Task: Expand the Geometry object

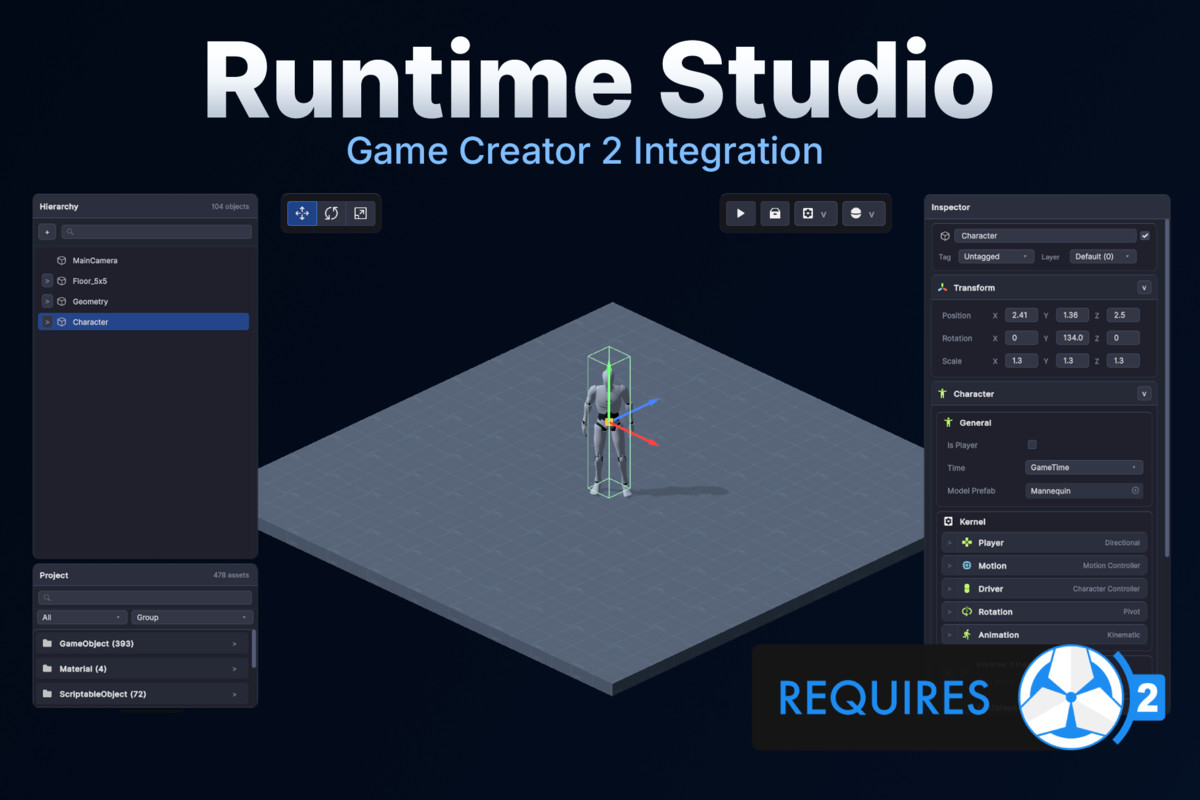Action: tap(47, 301)
